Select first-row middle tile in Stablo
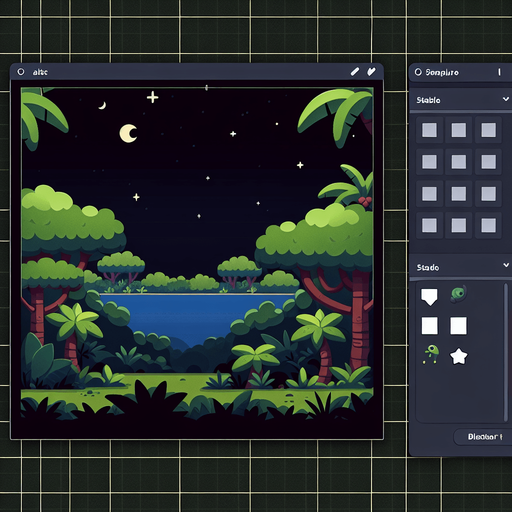The height and width of the screenshot is (512, 512). pyautogui.click(x=459, y=130)
